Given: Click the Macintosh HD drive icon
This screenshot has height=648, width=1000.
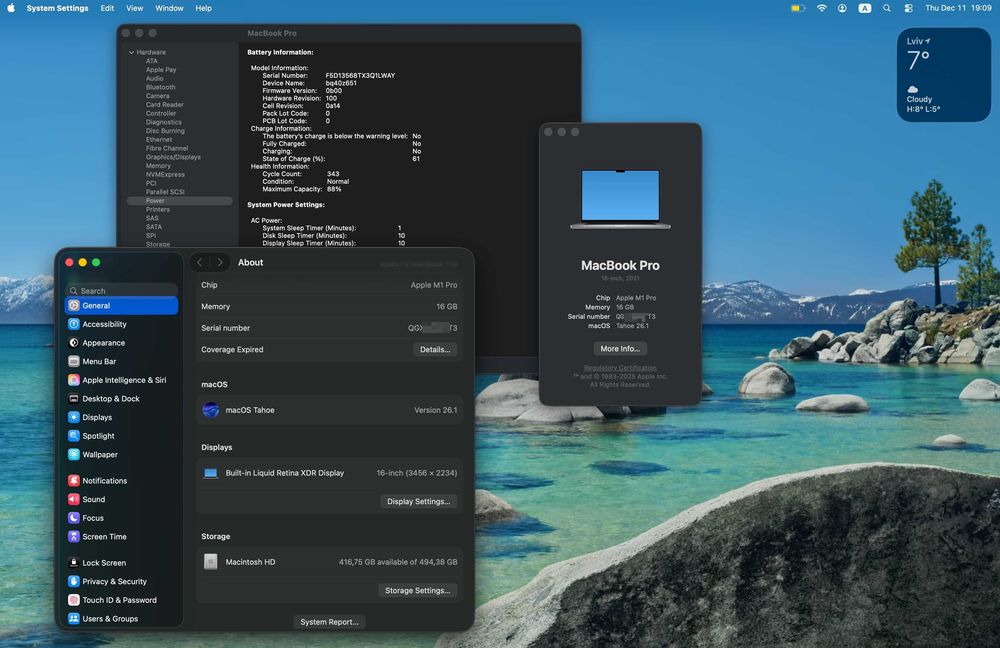Looking at the screenshot, I should (210, 562).
